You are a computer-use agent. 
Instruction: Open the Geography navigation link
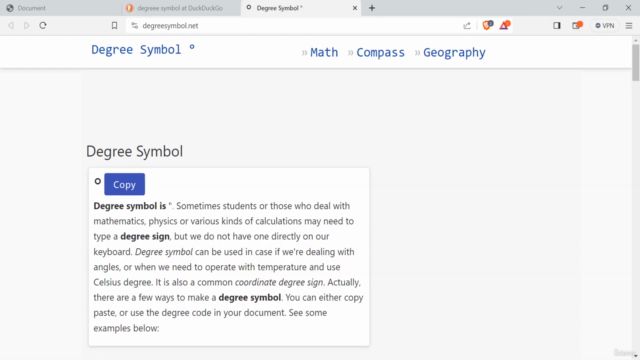pos(454,52)
